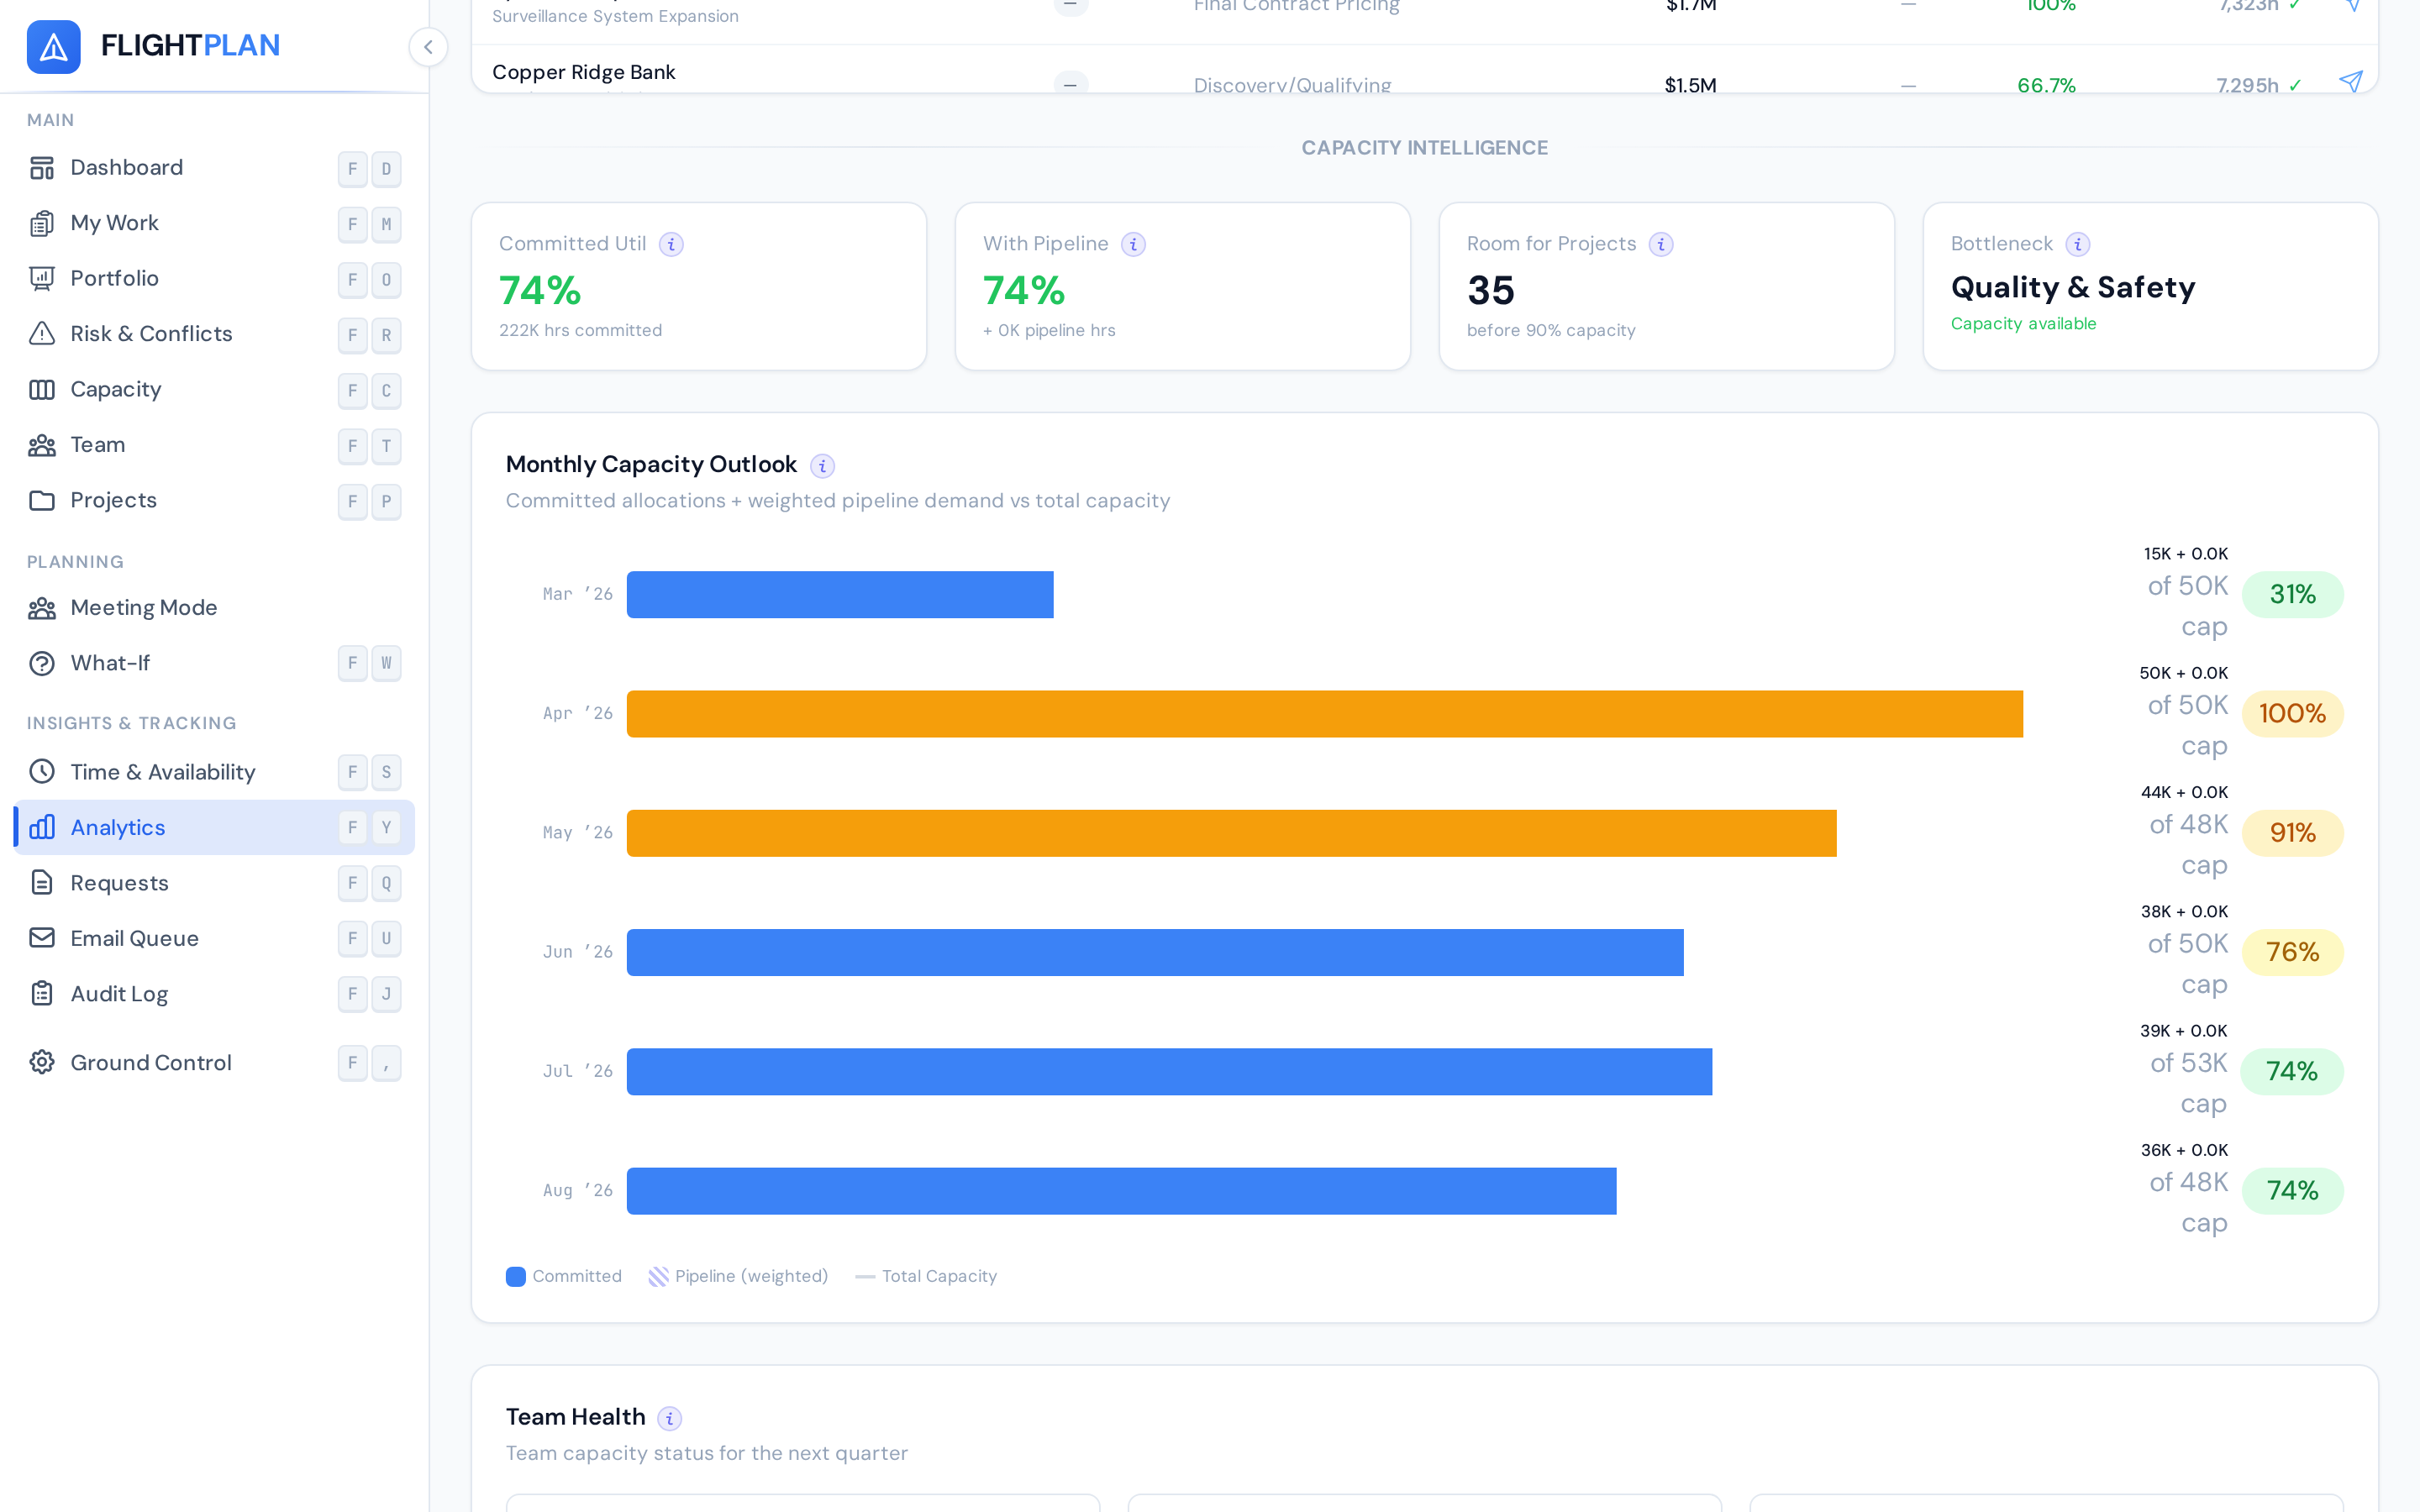This screenshot has height=1512, width=2420.
Task: Open the Ground Control label
Action: (x=151, y=1062)
